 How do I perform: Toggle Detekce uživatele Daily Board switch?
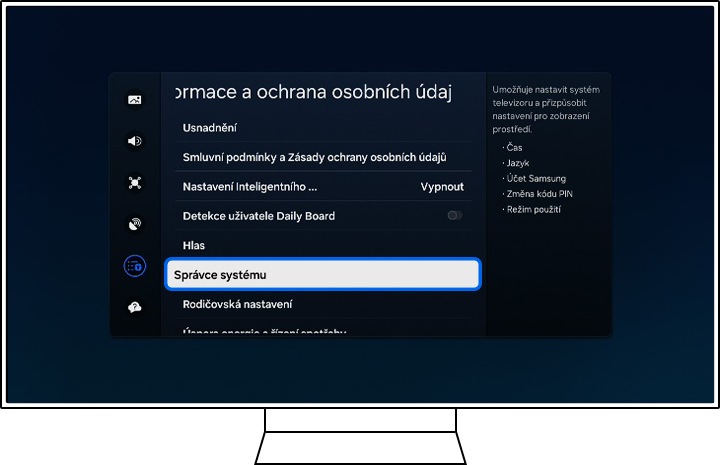(x=455, y=215)
